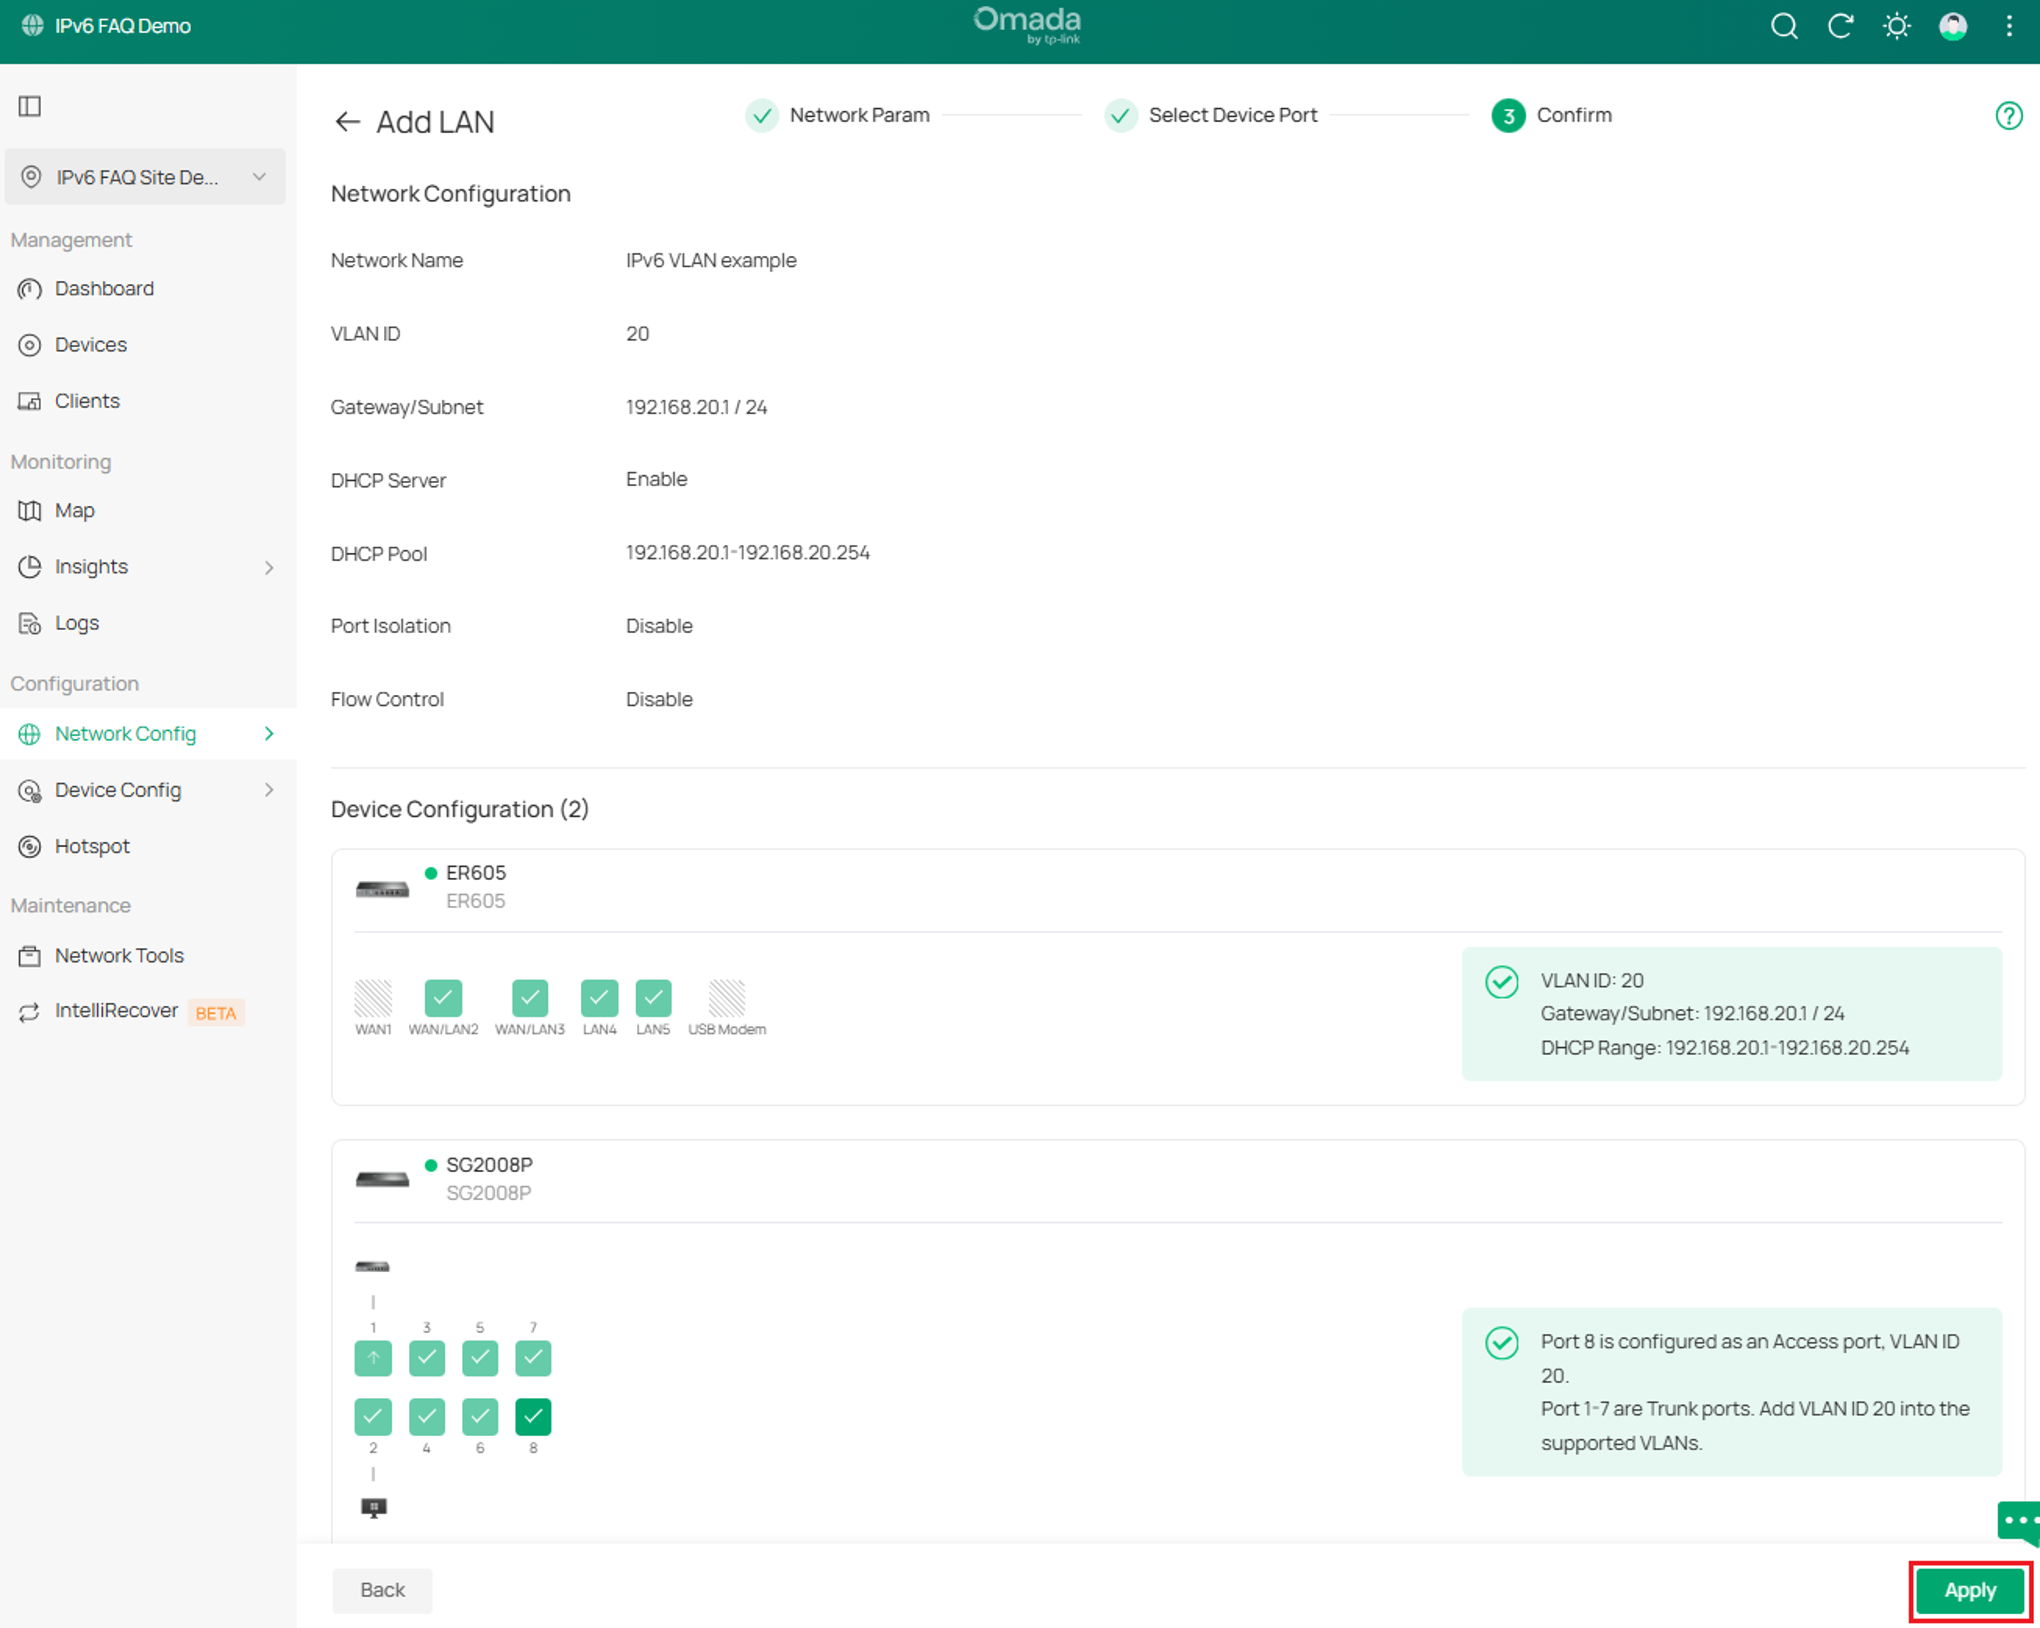This screenshot has width=2040, height=1628.
Task: Click SG2008P uplink port 1
Action: coord(373,1358)
